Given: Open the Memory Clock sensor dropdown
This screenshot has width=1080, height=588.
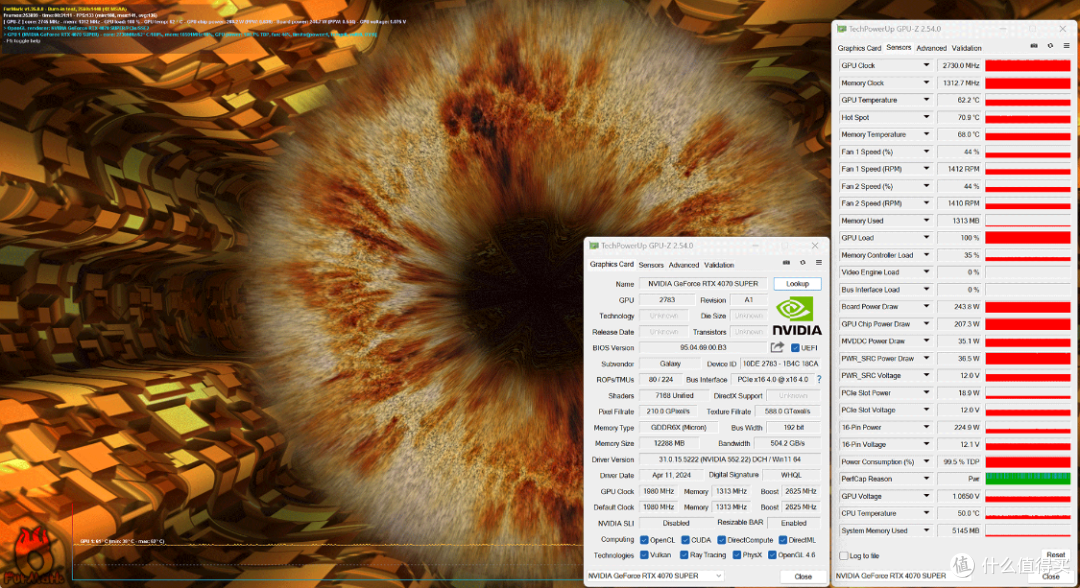Looking at the screenshot, I should pos(926,83).
